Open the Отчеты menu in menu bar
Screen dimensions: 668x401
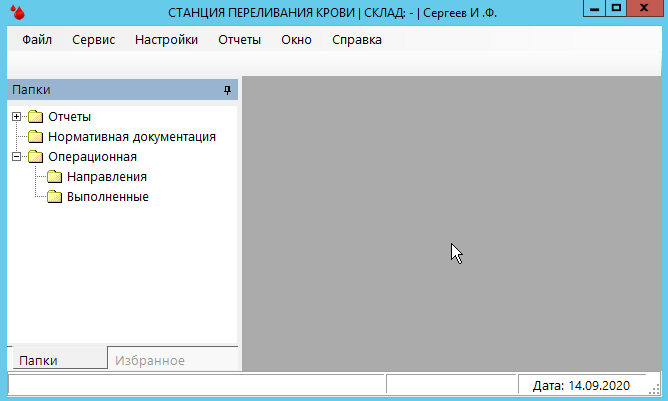(239, 41)
